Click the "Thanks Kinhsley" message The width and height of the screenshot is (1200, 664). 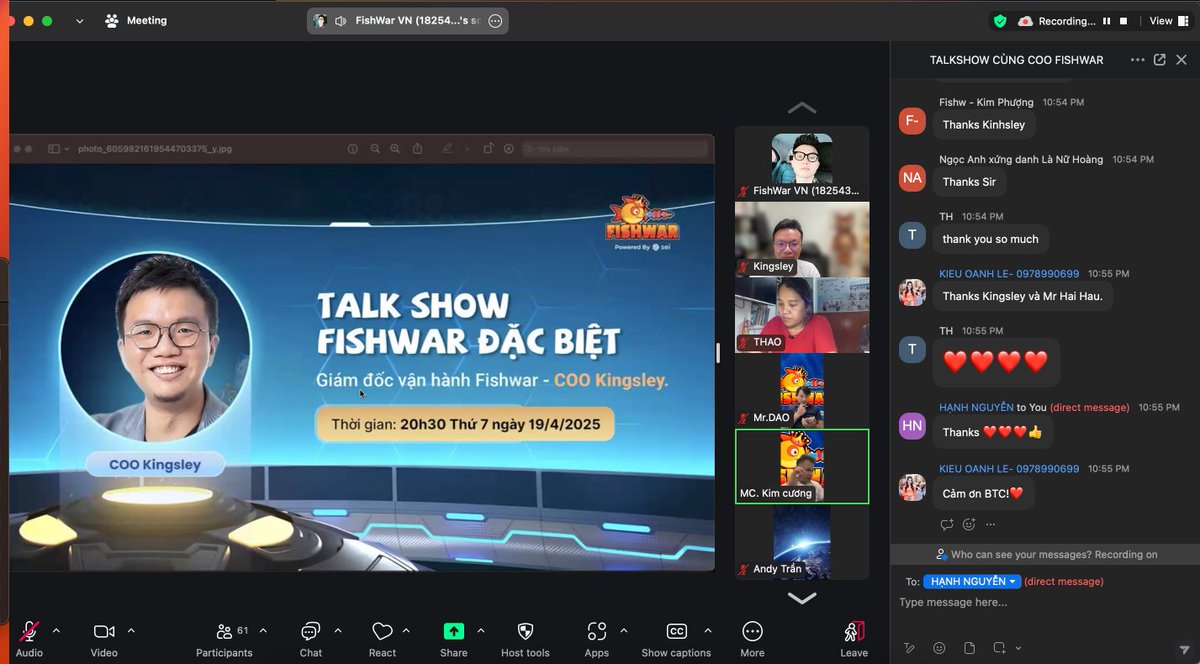click(x=983, y=125)
